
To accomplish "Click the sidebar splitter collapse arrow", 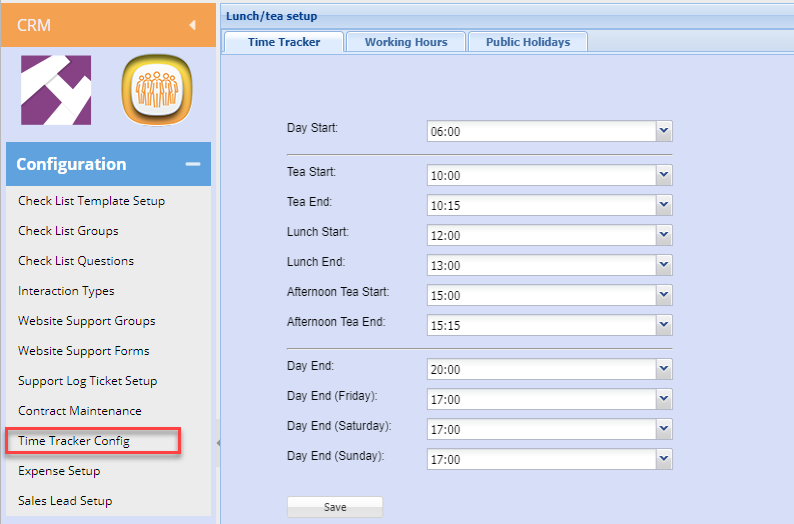I will 218,443.
